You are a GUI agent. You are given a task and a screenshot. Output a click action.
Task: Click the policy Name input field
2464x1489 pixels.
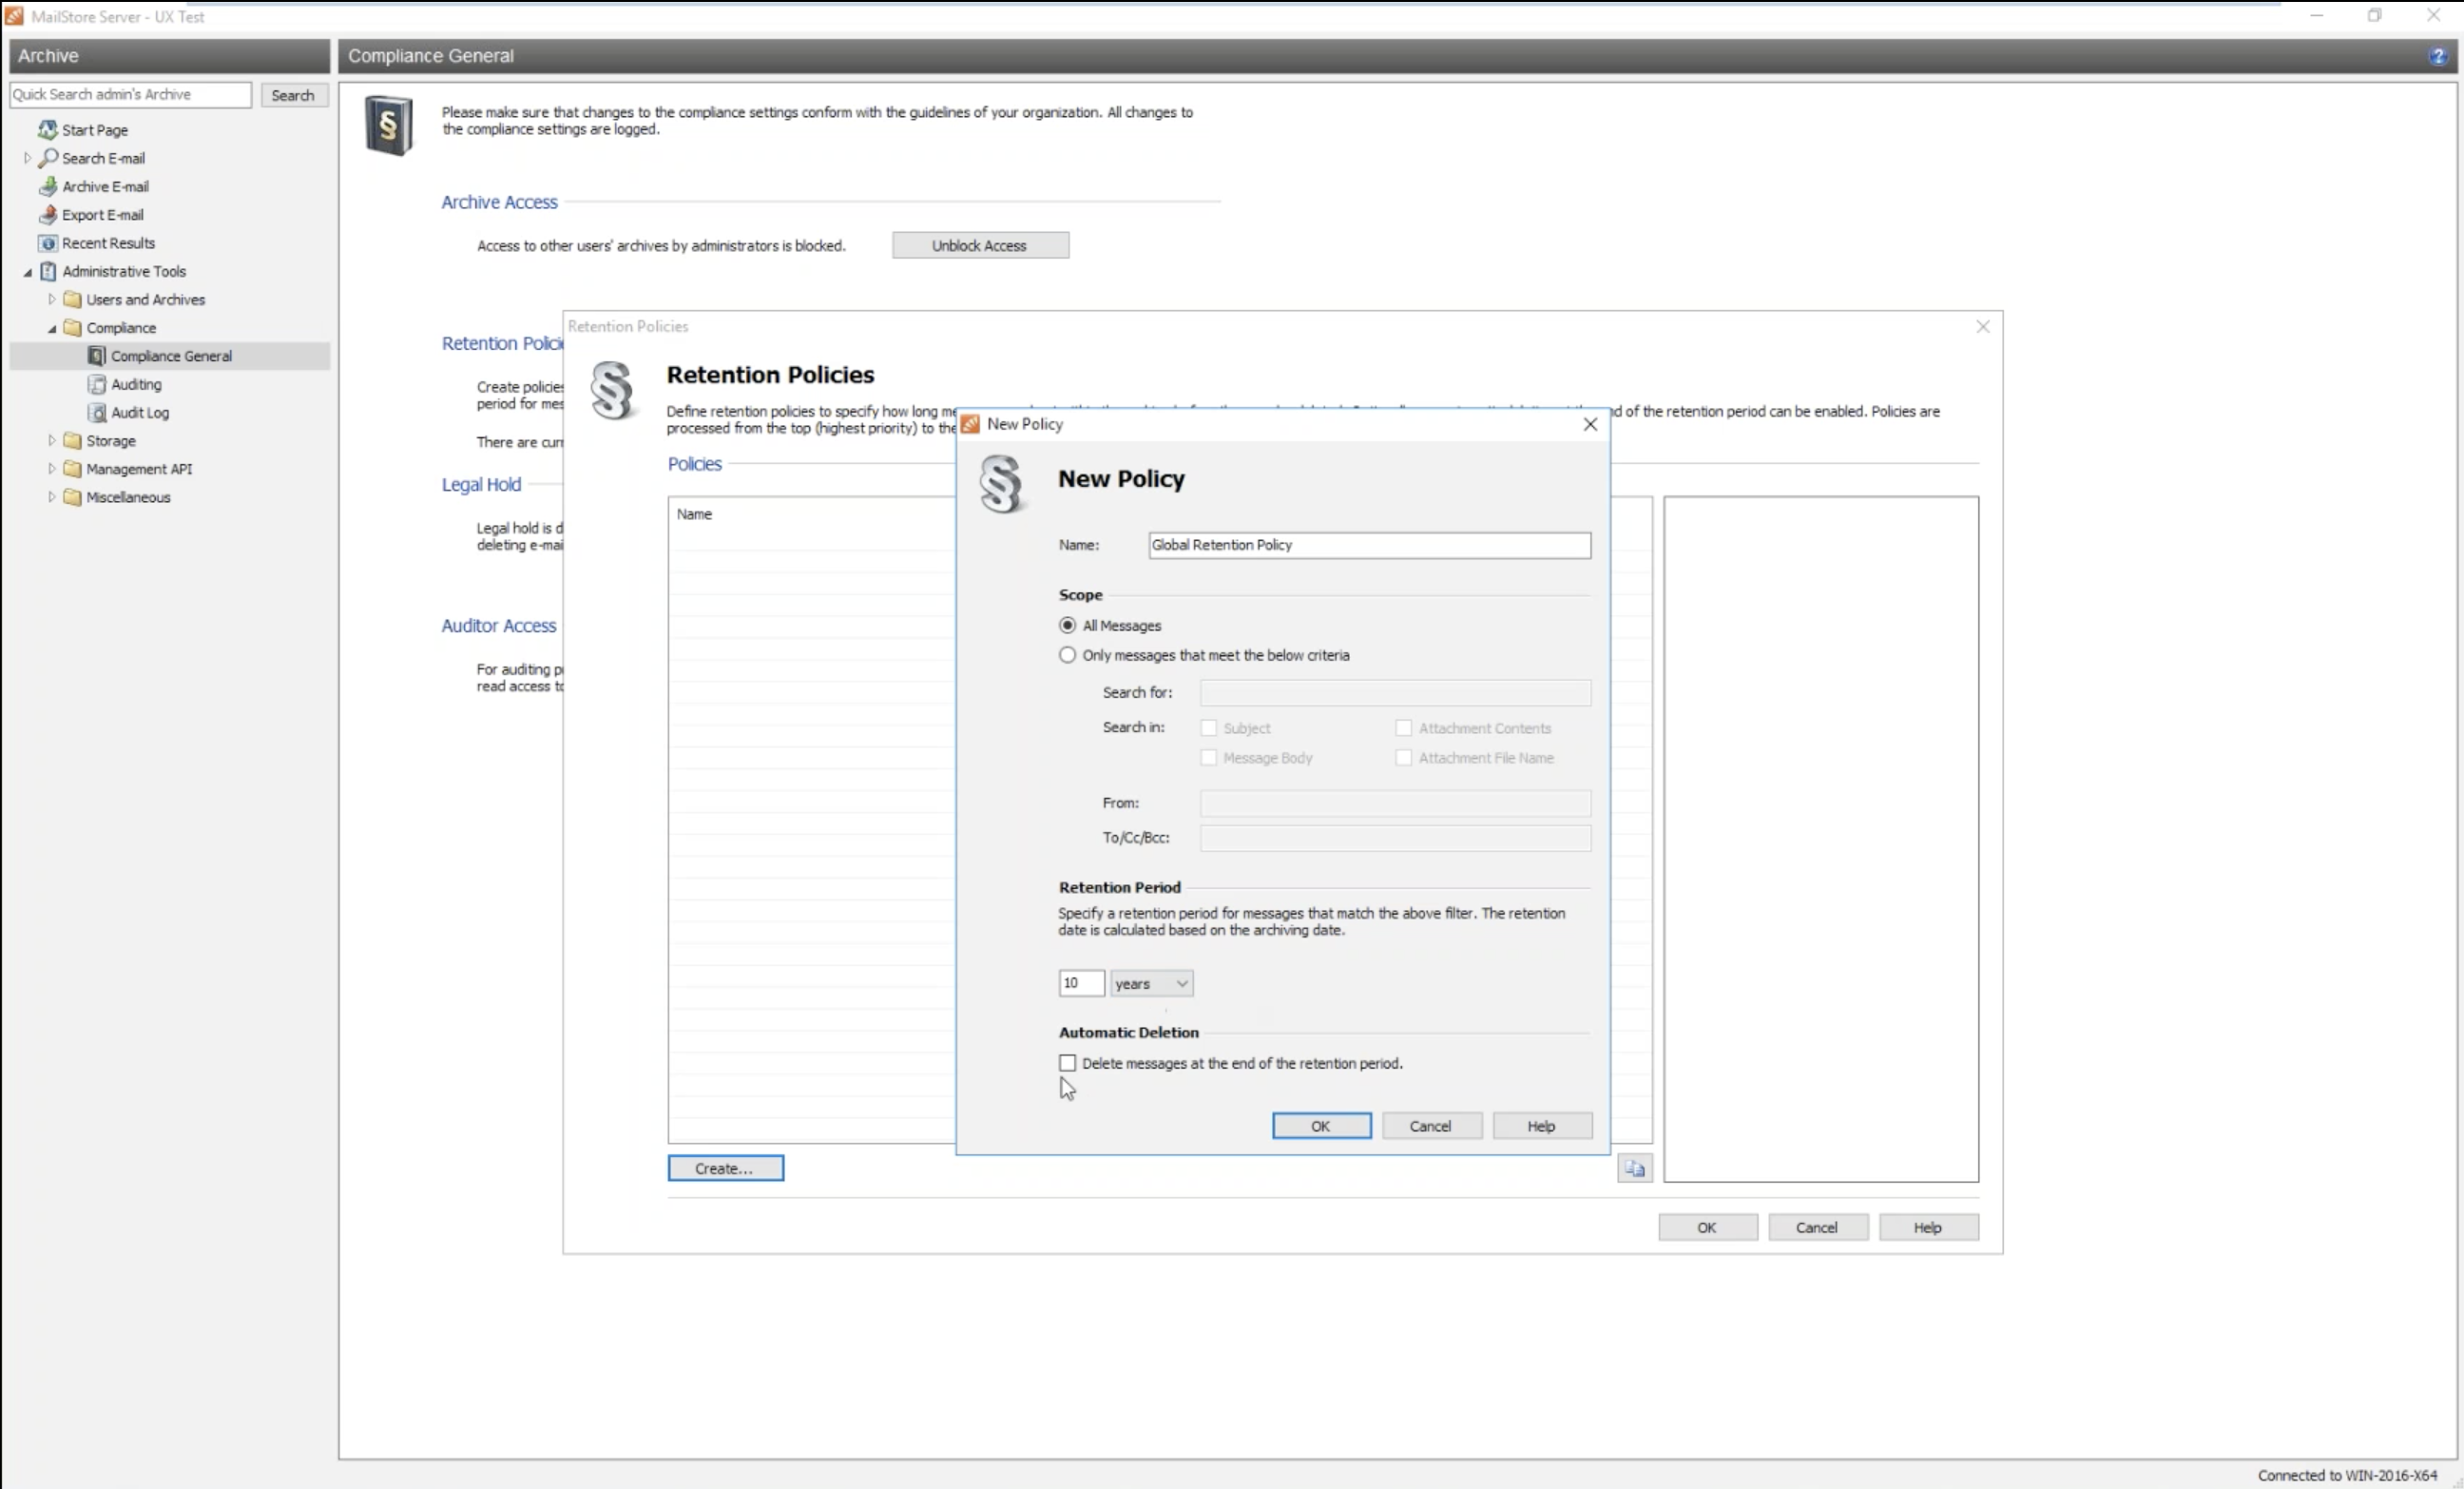tap(1369, 545)
